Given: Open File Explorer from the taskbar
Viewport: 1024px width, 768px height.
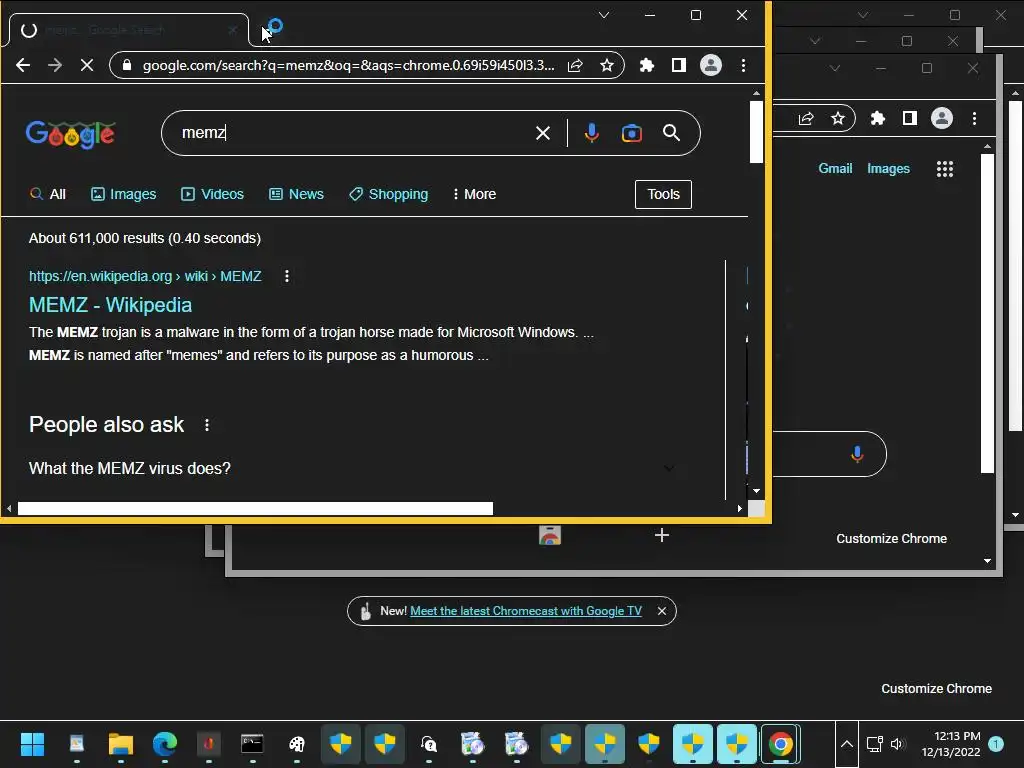Looking at the screenshot, I should pyautogui.click(x=121, y=744).
